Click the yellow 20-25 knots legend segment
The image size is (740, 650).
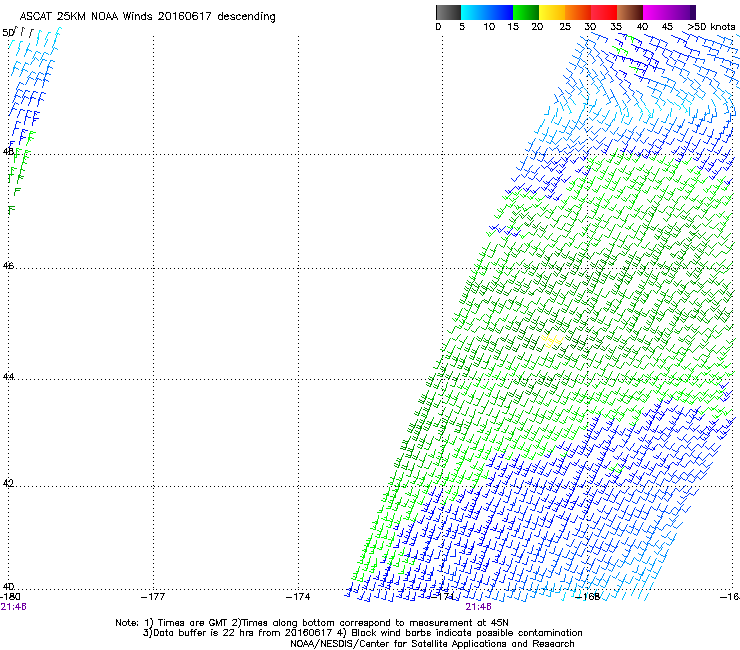point(552,12)
